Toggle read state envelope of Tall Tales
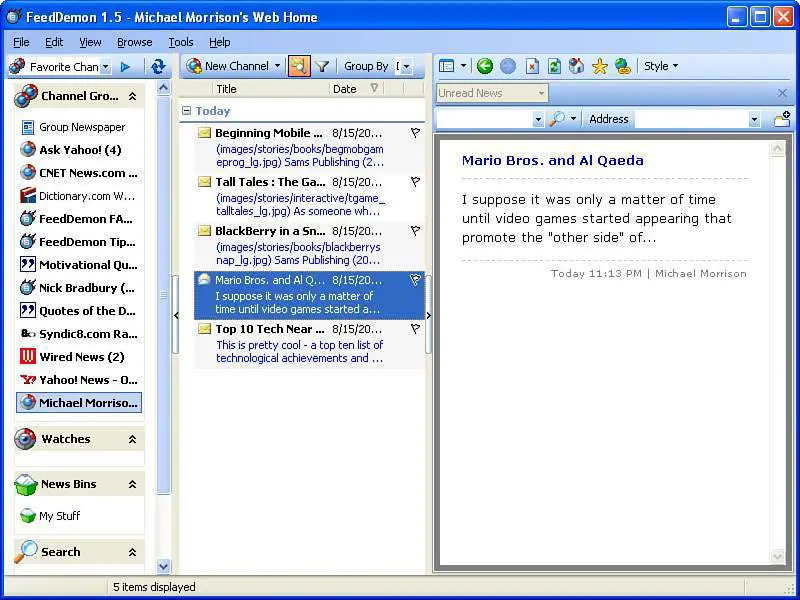Image resolution: width=800 pixels, height=600 pixels. (204, 182)
